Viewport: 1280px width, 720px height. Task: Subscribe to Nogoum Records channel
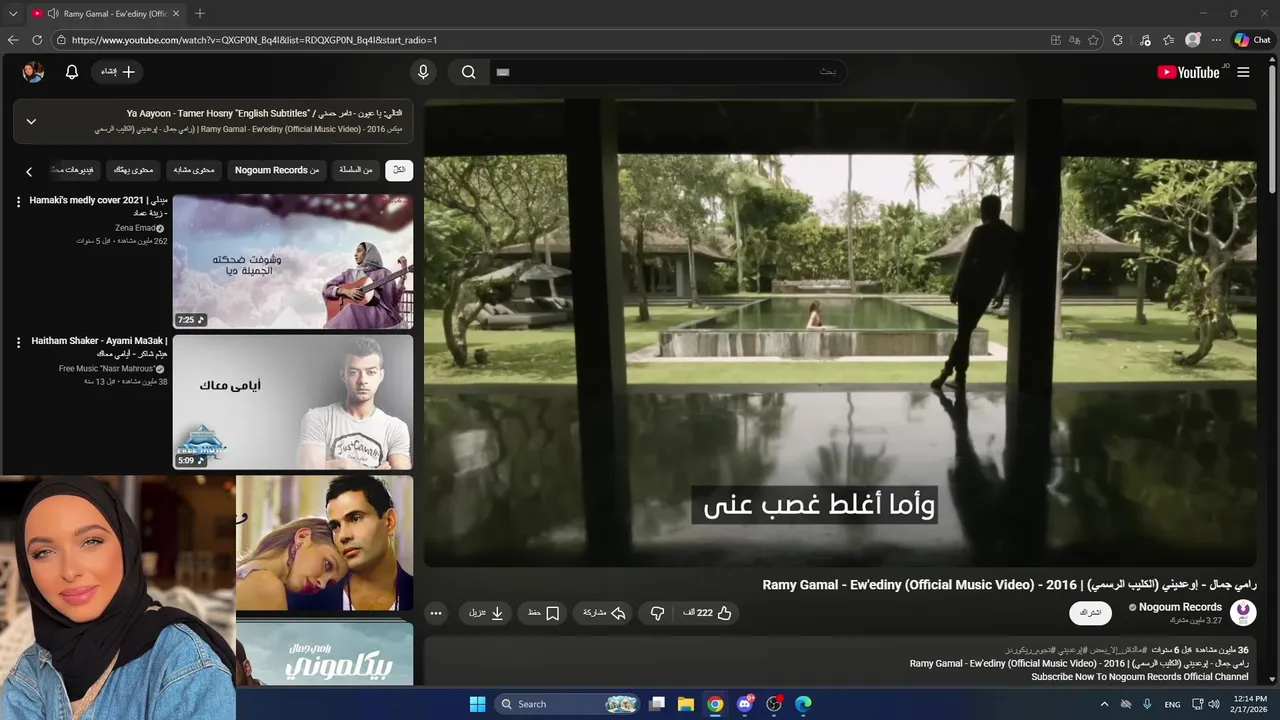pos(1090,612)
